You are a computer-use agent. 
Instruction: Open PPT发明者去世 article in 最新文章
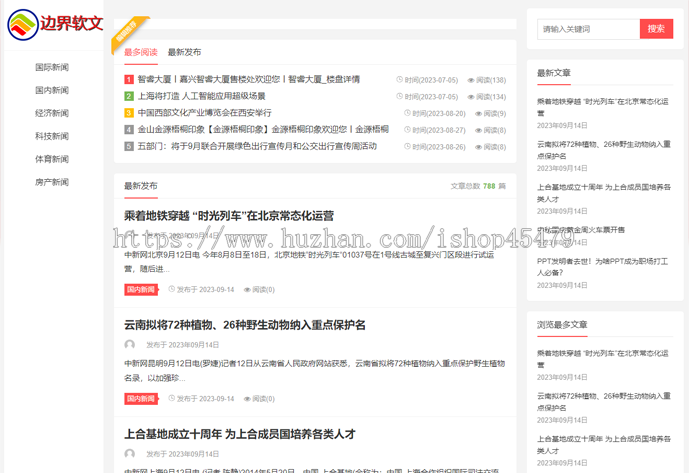pos(602,267)
